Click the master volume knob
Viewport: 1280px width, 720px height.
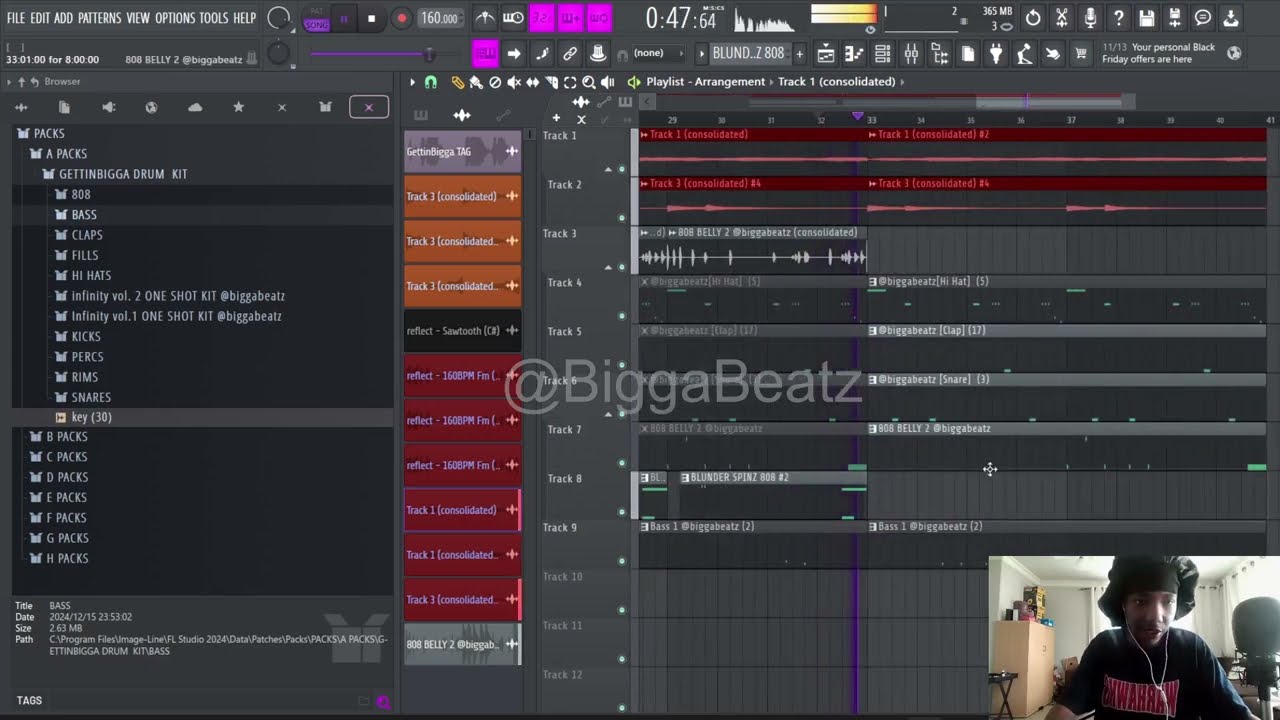279,18
